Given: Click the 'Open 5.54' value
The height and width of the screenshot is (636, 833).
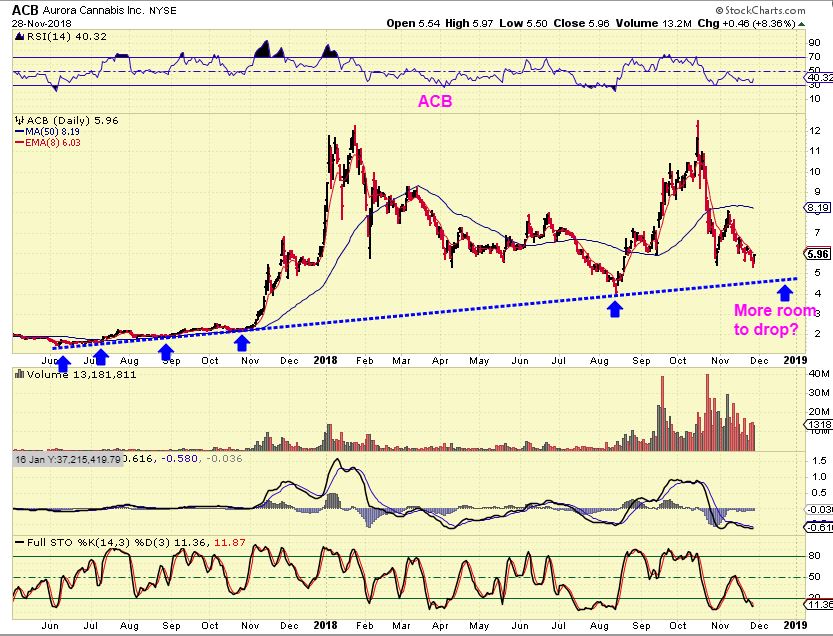Looking at the screenshot, I should (x=413, y=23).
